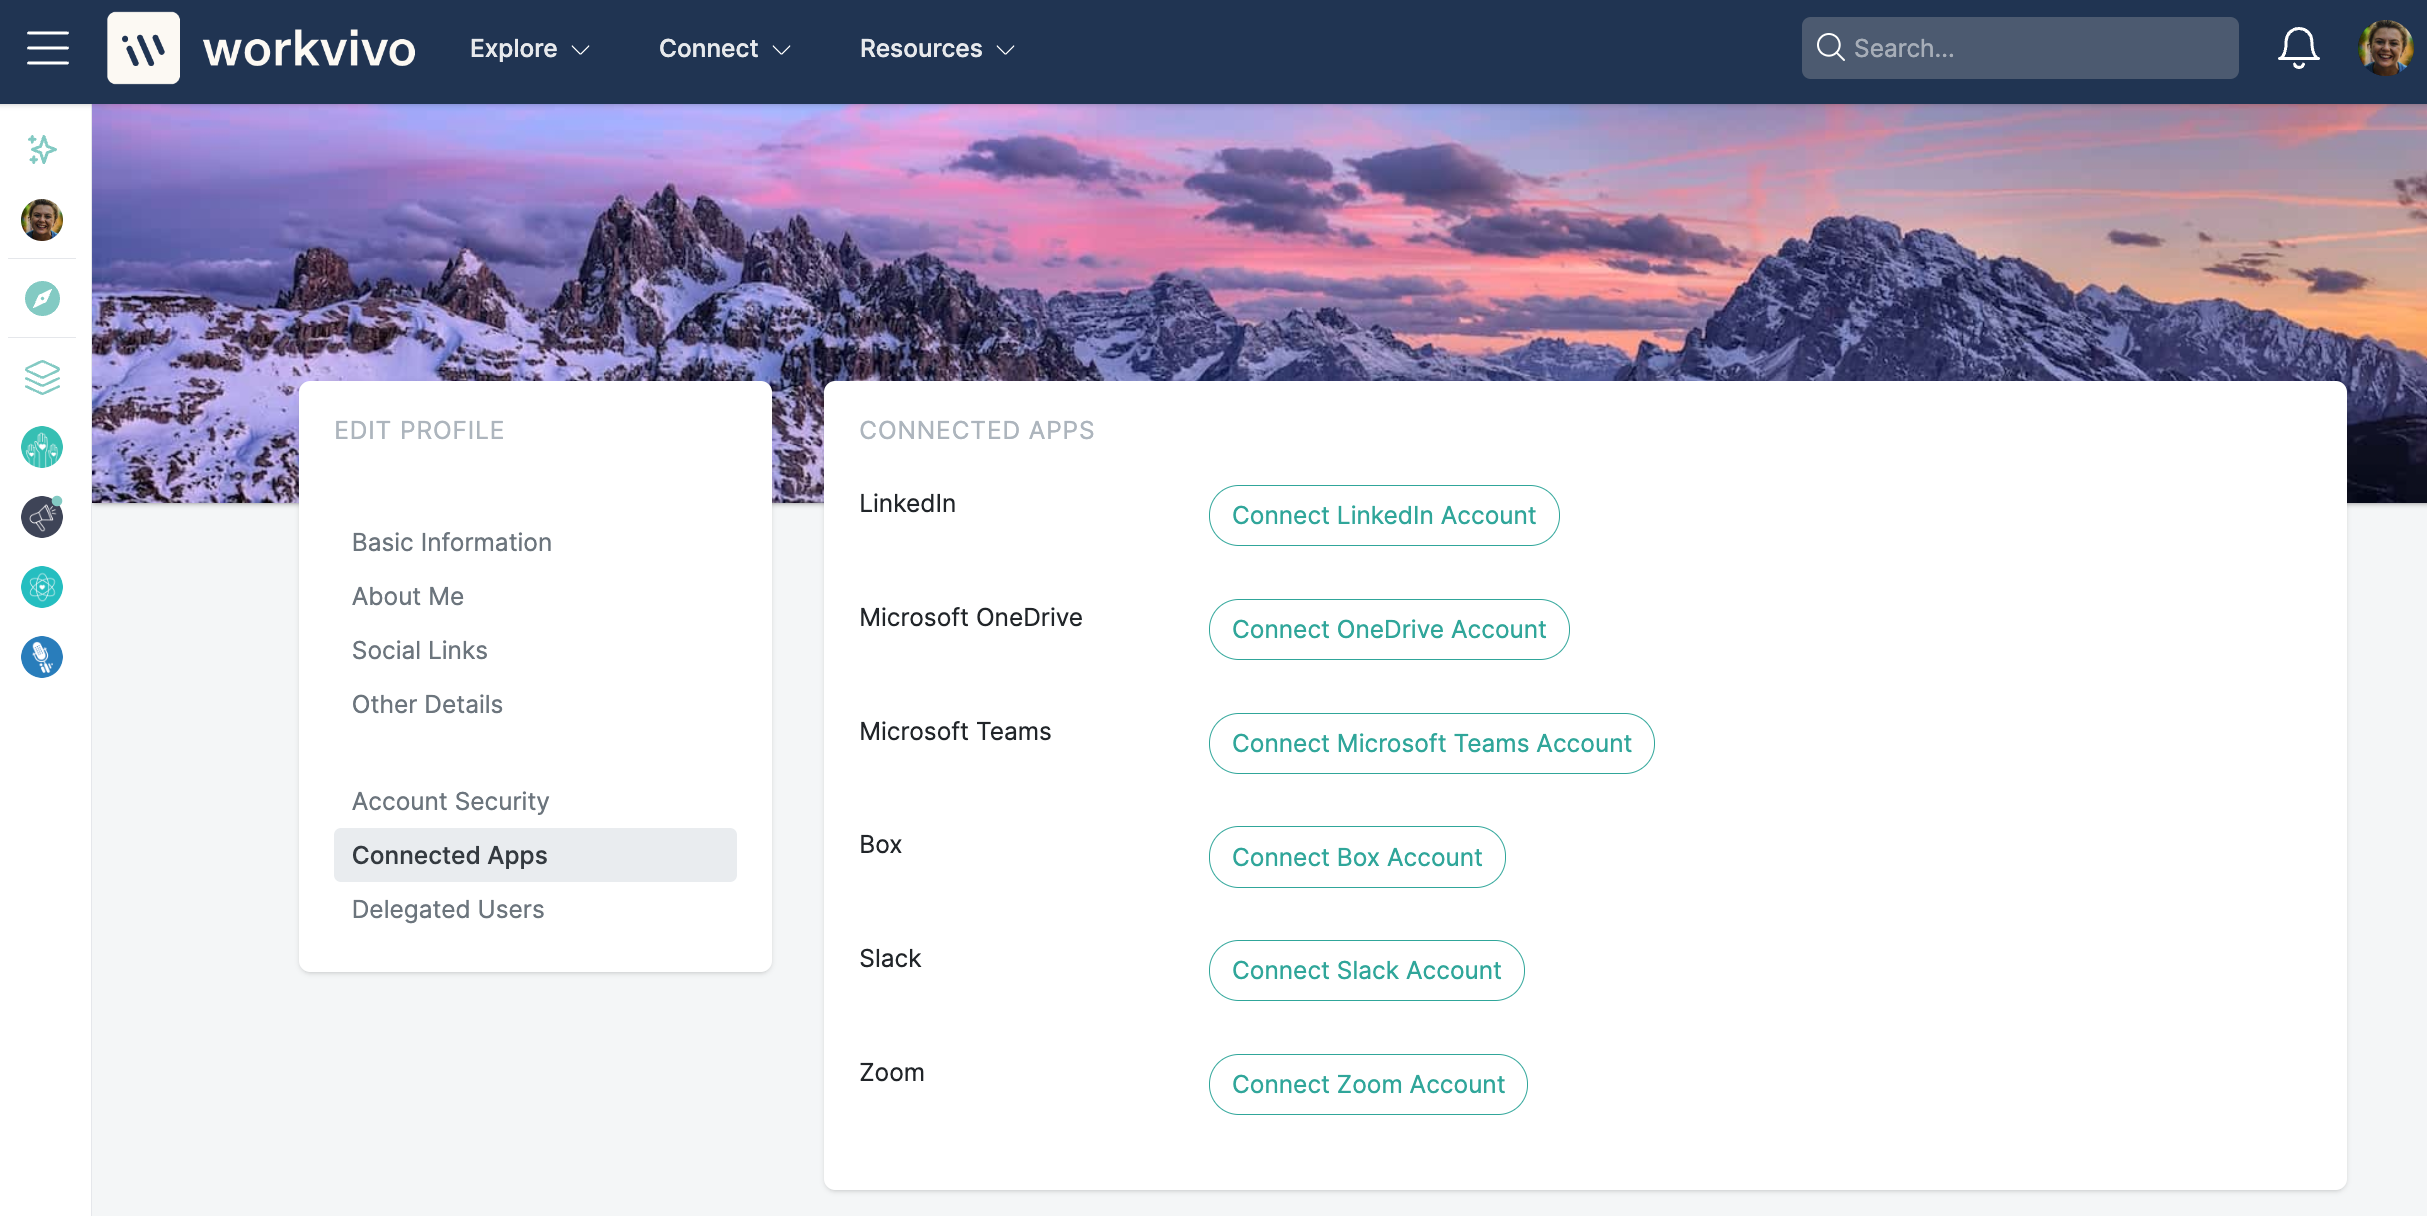Open Account Security section
The height and width of the screenshot is (1216, 2427).
click(x=450, y=801)
